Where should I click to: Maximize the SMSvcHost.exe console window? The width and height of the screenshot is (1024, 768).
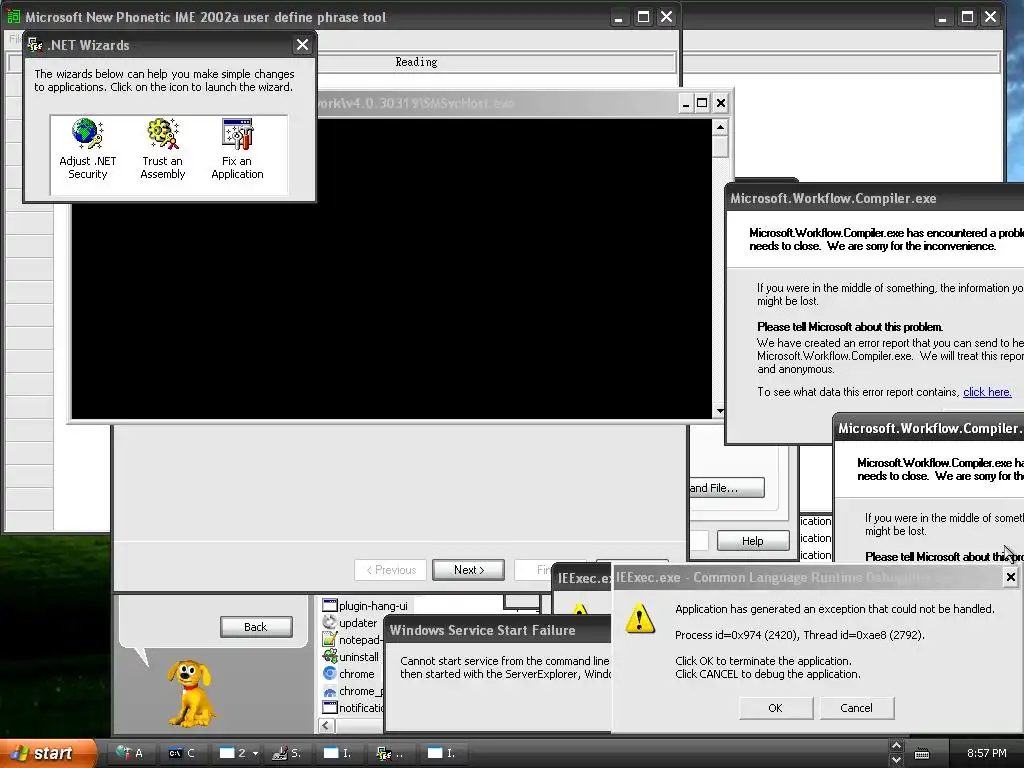[702, 103]
